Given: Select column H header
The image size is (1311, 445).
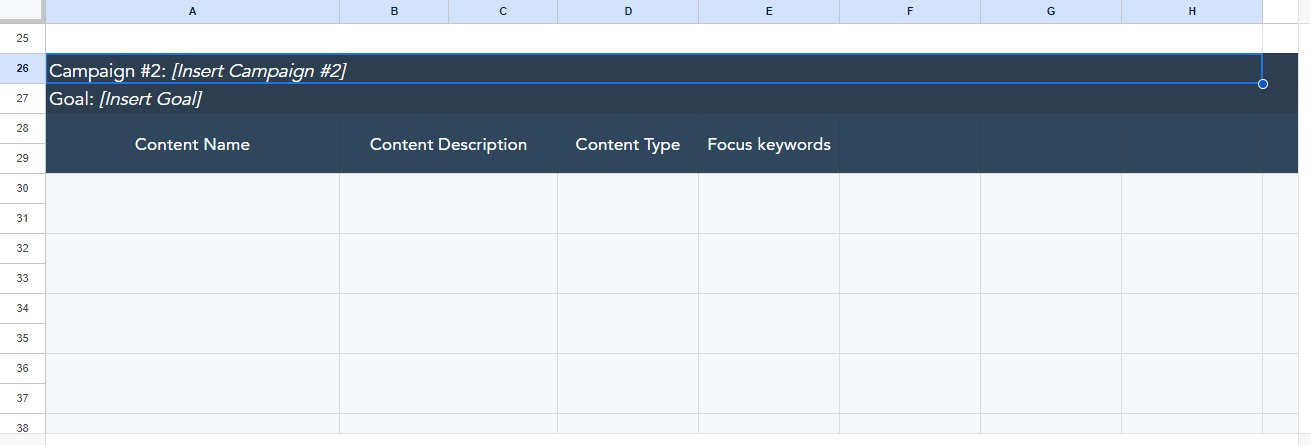Looking at the screenshot, I should 1192,11.
